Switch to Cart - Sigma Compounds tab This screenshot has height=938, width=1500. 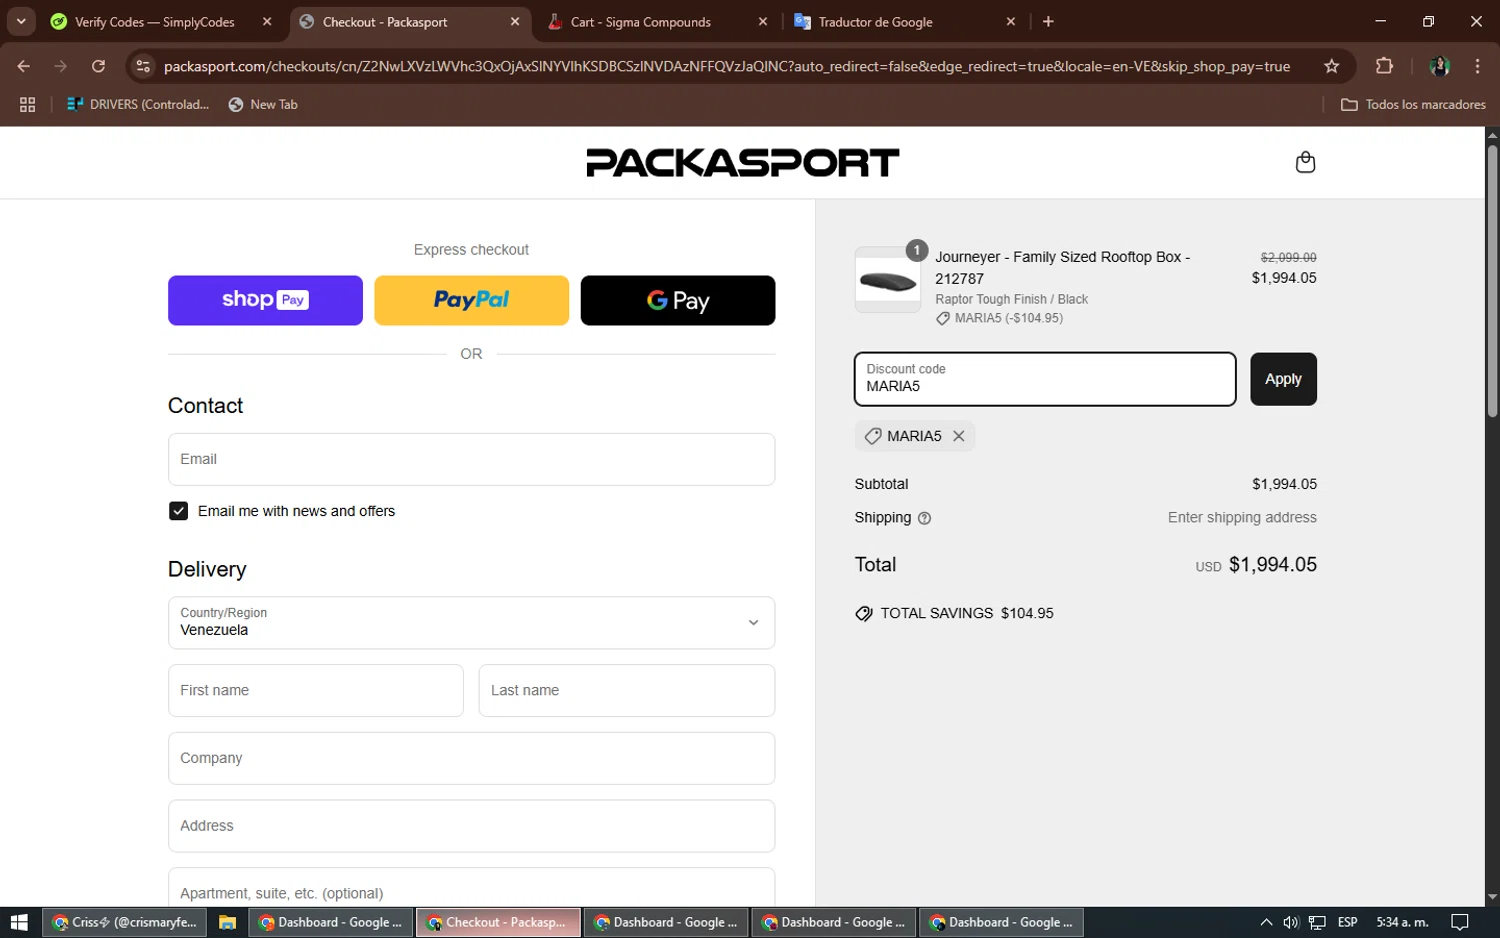coord(641,21)
